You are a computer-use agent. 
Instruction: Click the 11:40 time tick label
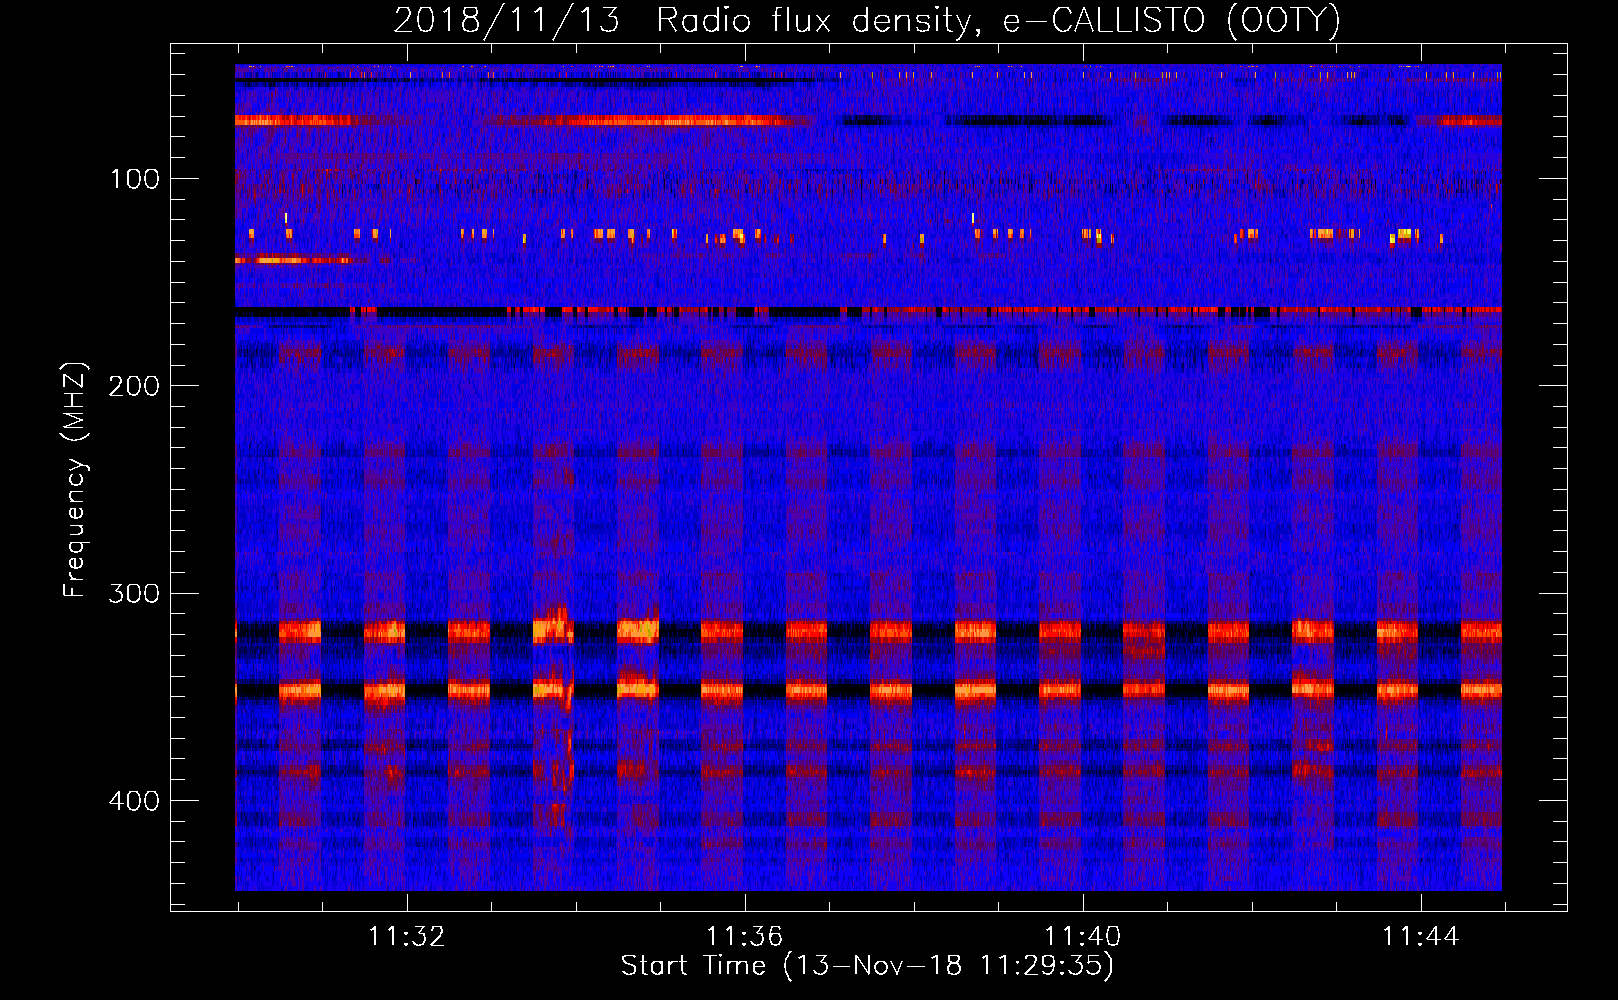(1083, 936)
